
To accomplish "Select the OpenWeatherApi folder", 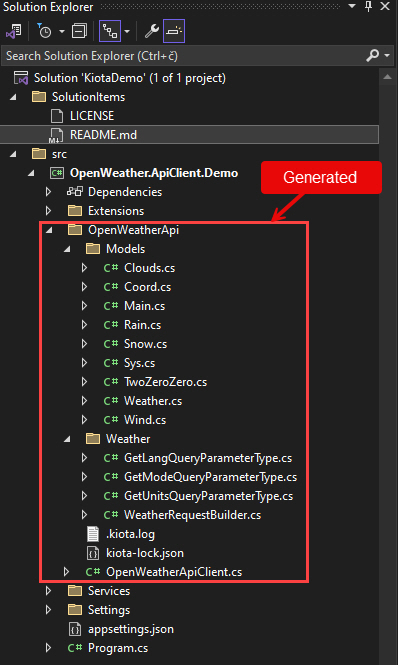I will point(133,230).
